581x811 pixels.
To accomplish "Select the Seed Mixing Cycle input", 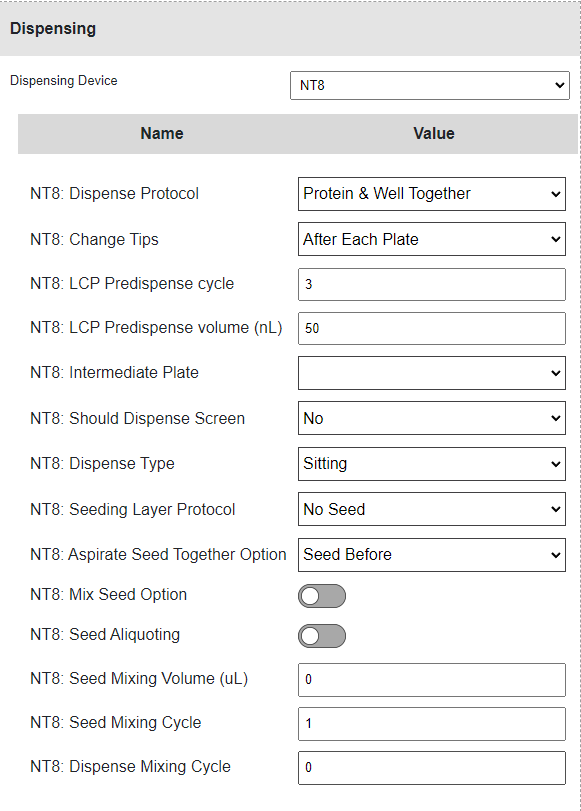I will point(431,724).
